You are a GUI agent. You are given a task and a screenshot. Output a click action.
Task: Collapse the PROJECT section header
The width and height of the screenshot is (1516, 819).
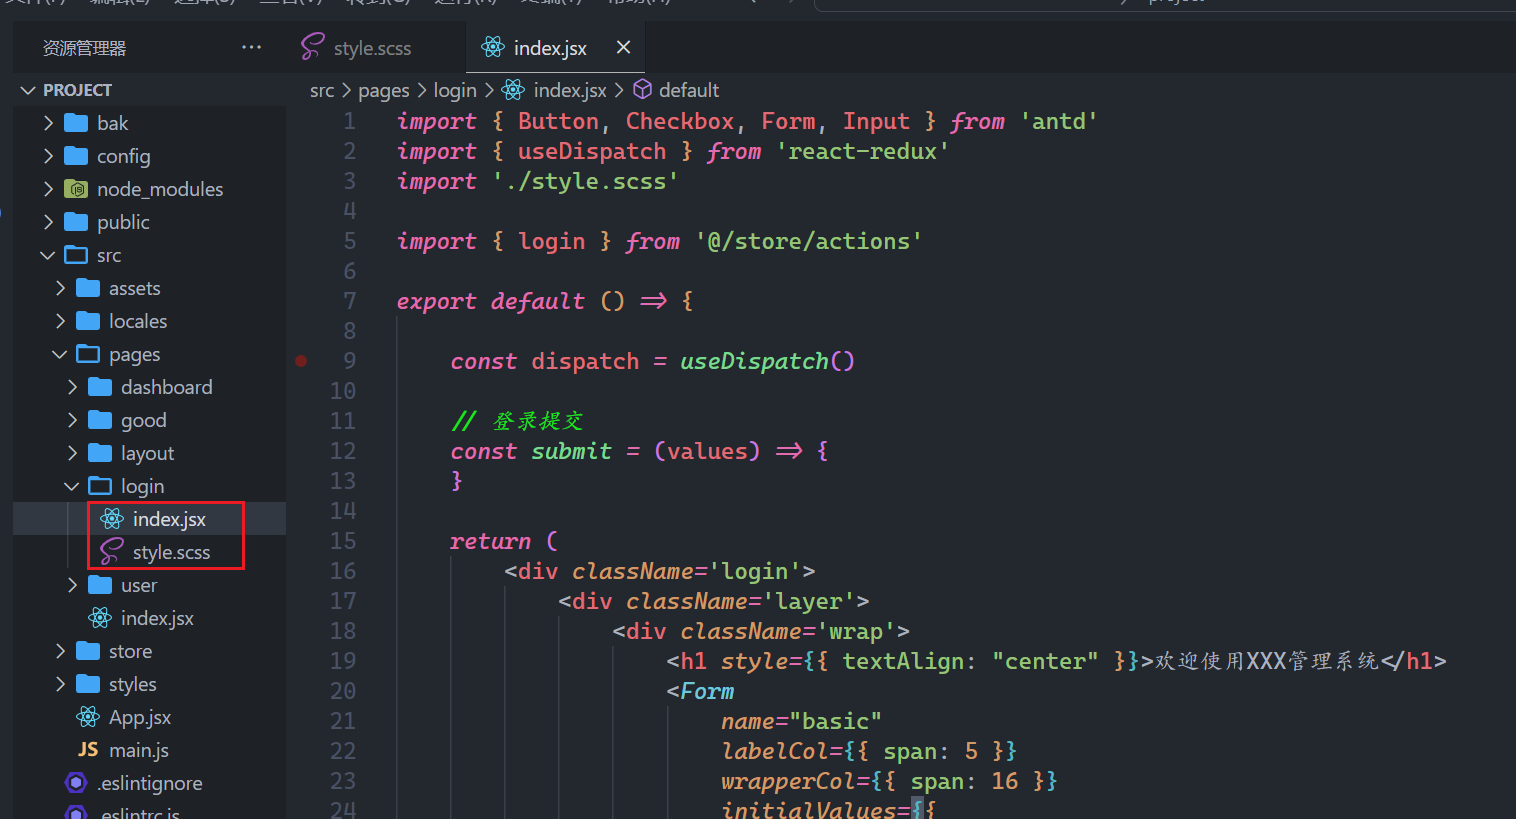(x=150, y=90)
